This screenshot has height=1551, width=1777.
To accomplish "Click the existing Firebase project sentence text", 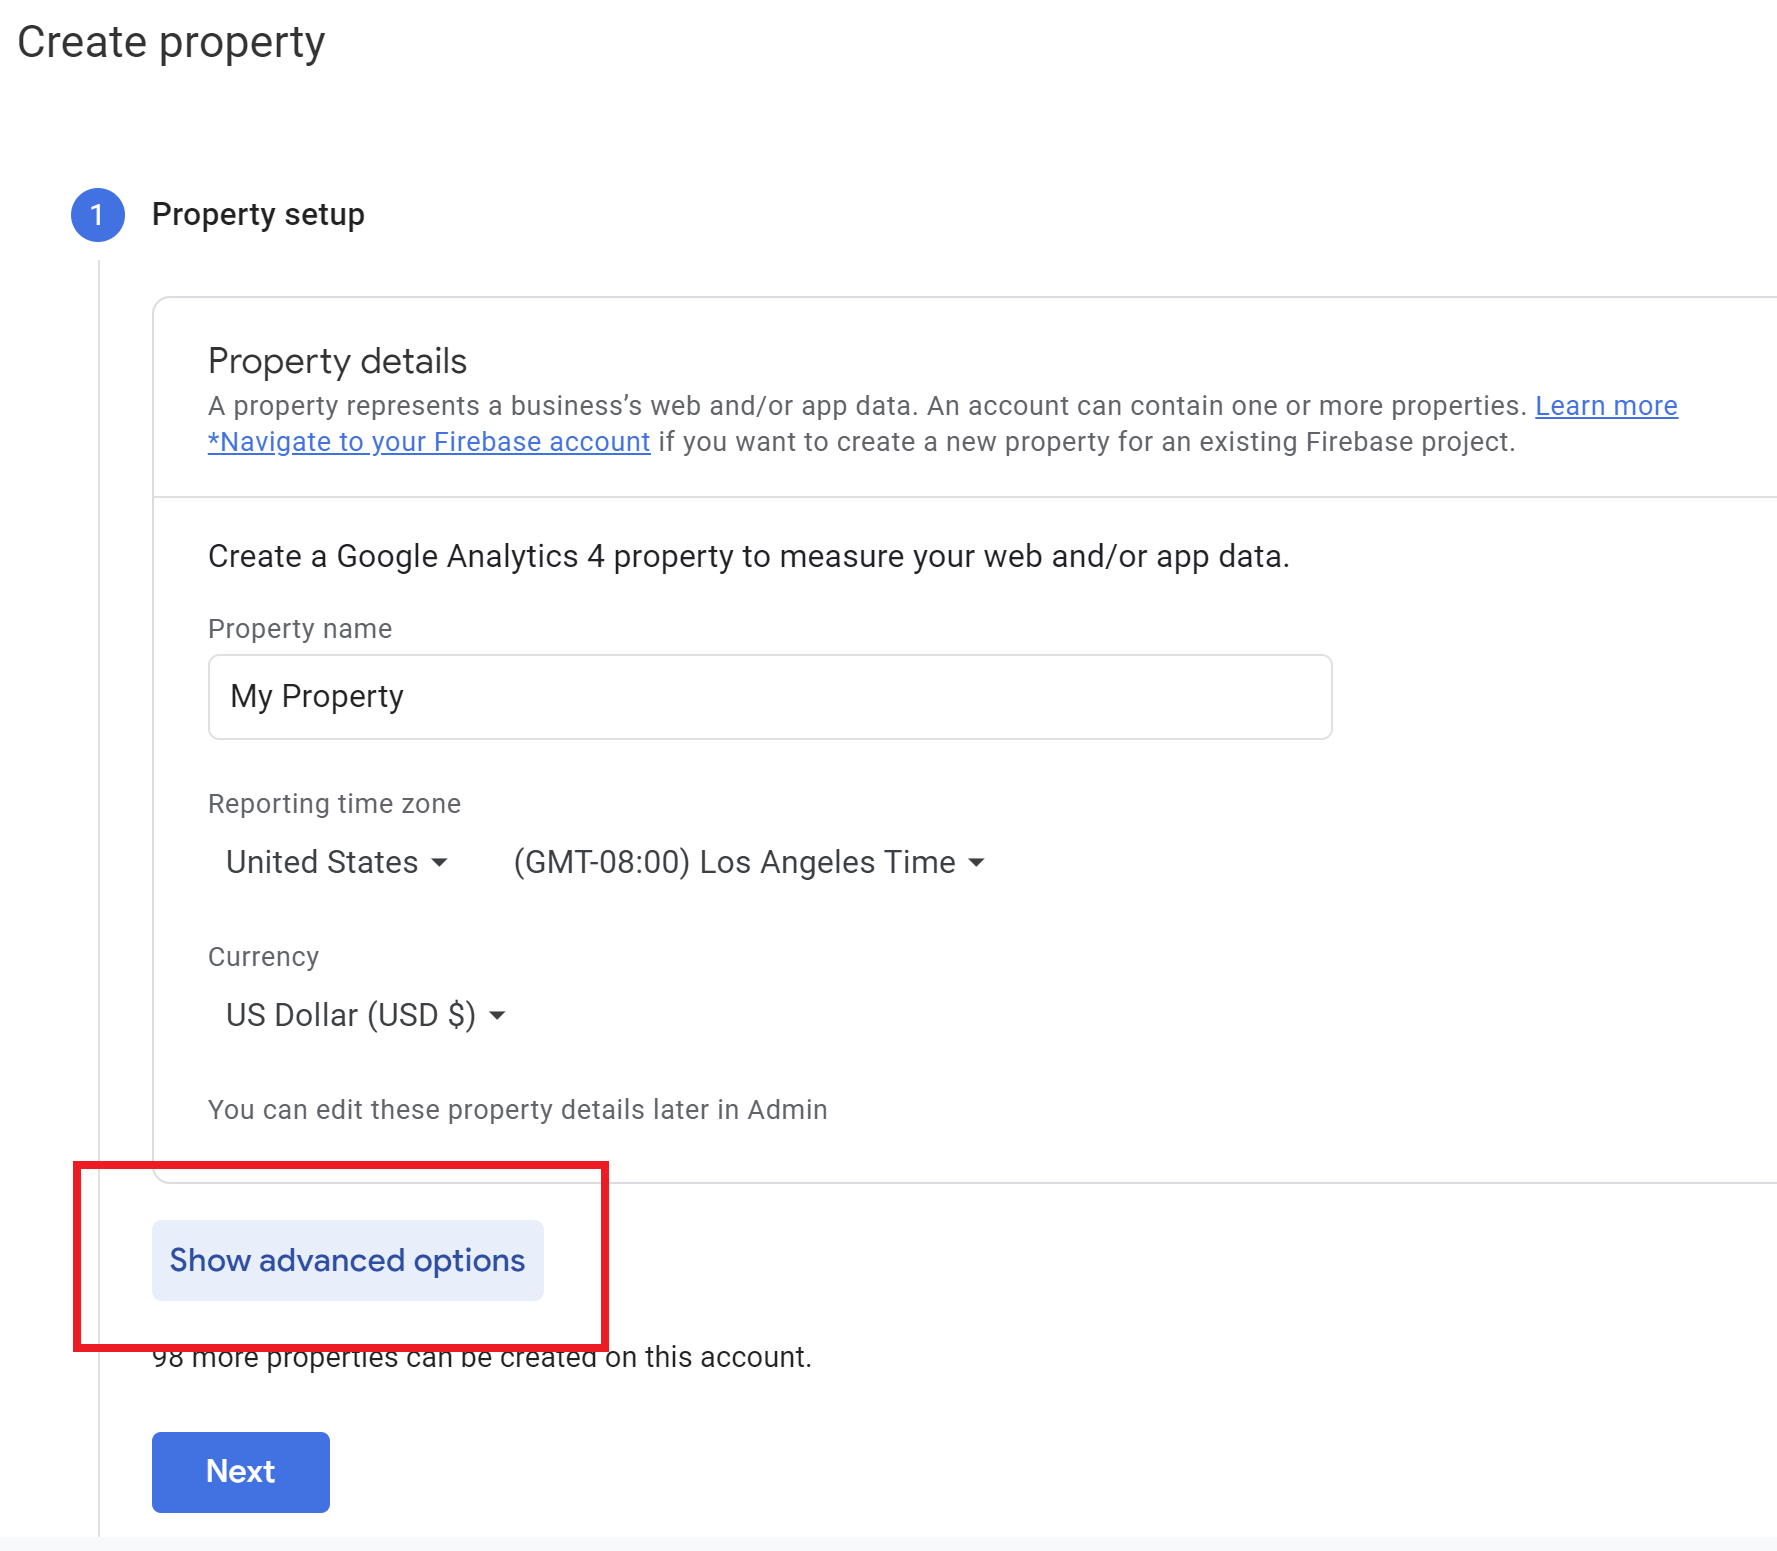I will [1085, 442].
